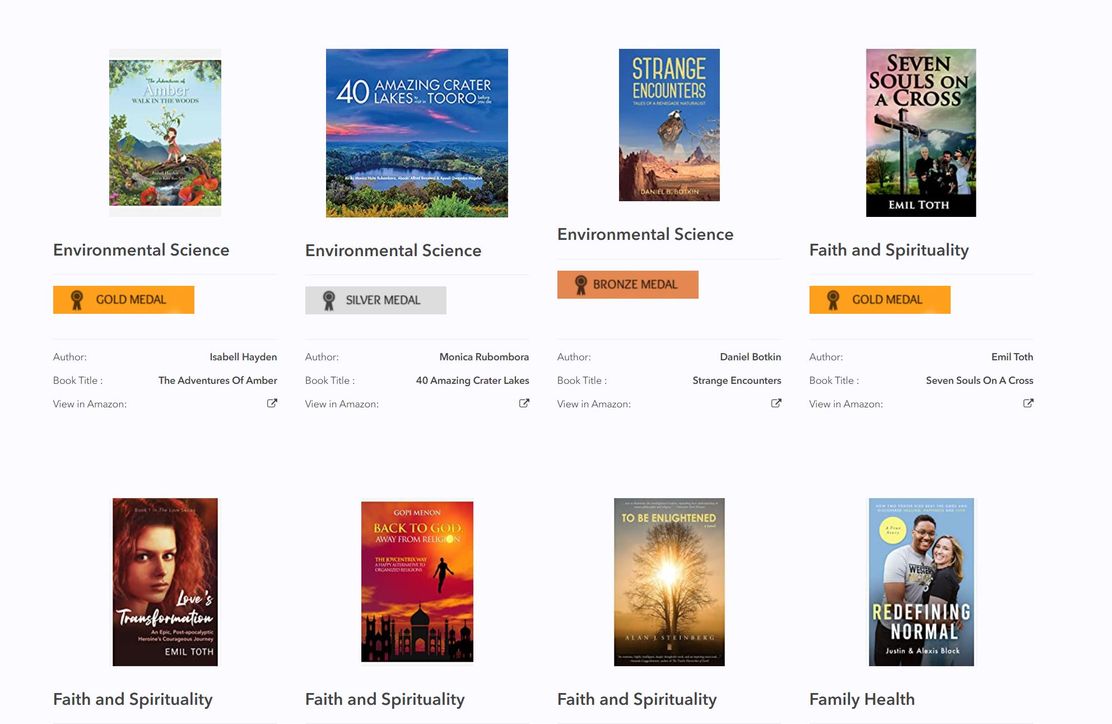The width and height of the screenshot is (1112, 724).
Task: Open The Adventures of Amber book cover
Action: coord(165,133)
